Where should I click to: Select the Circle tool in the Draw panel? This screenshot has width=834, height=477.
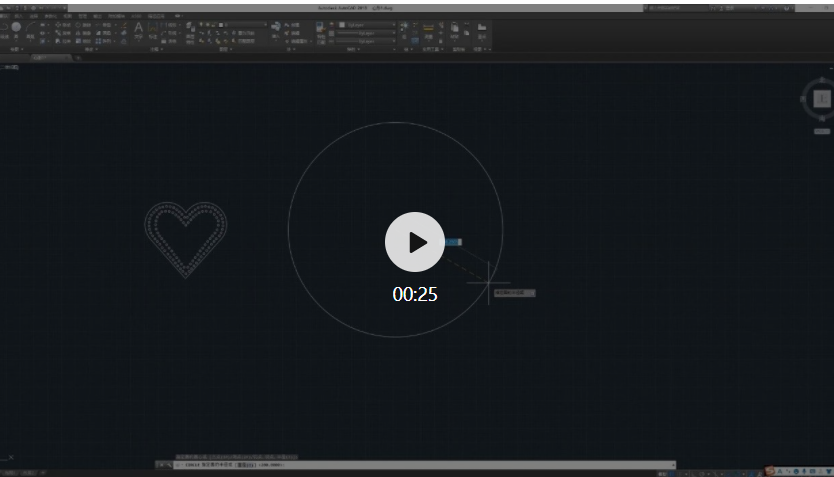point(16,30)
